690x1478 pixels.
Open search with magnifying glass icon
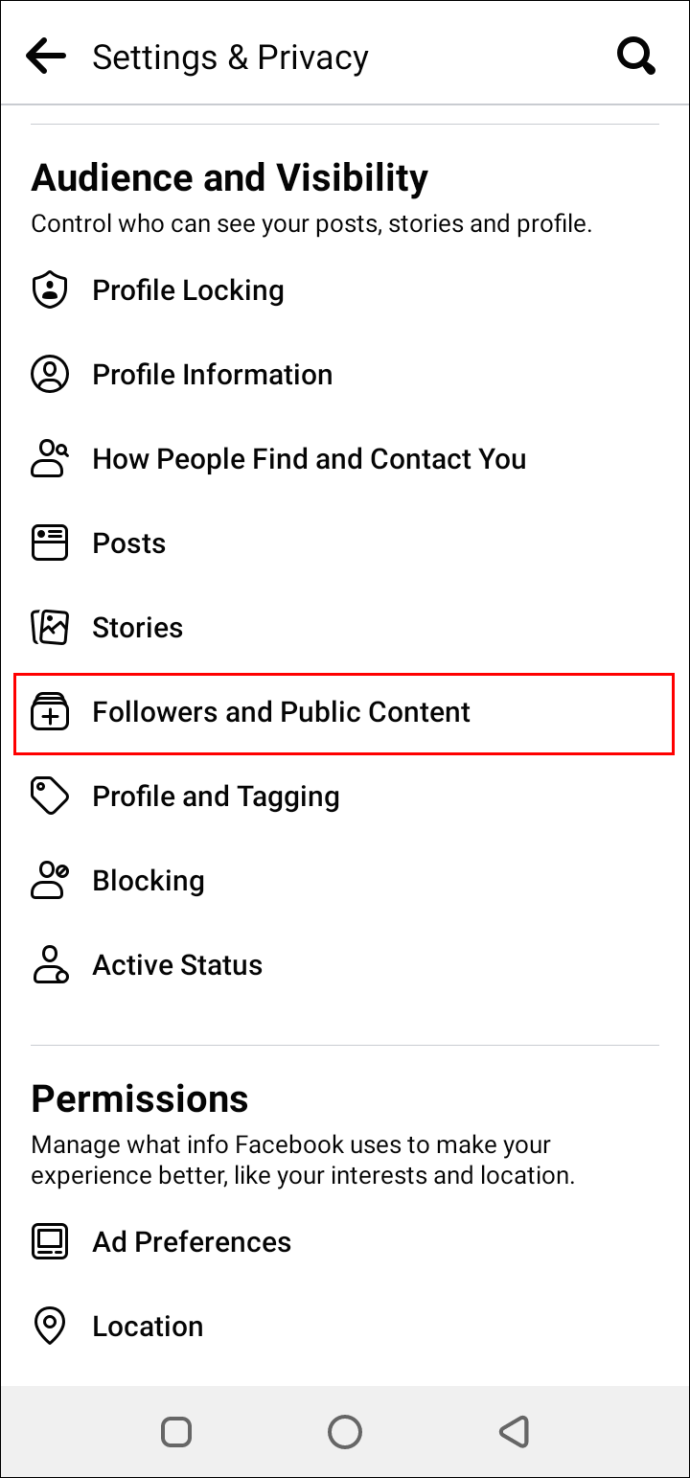(x=636, y=56)
